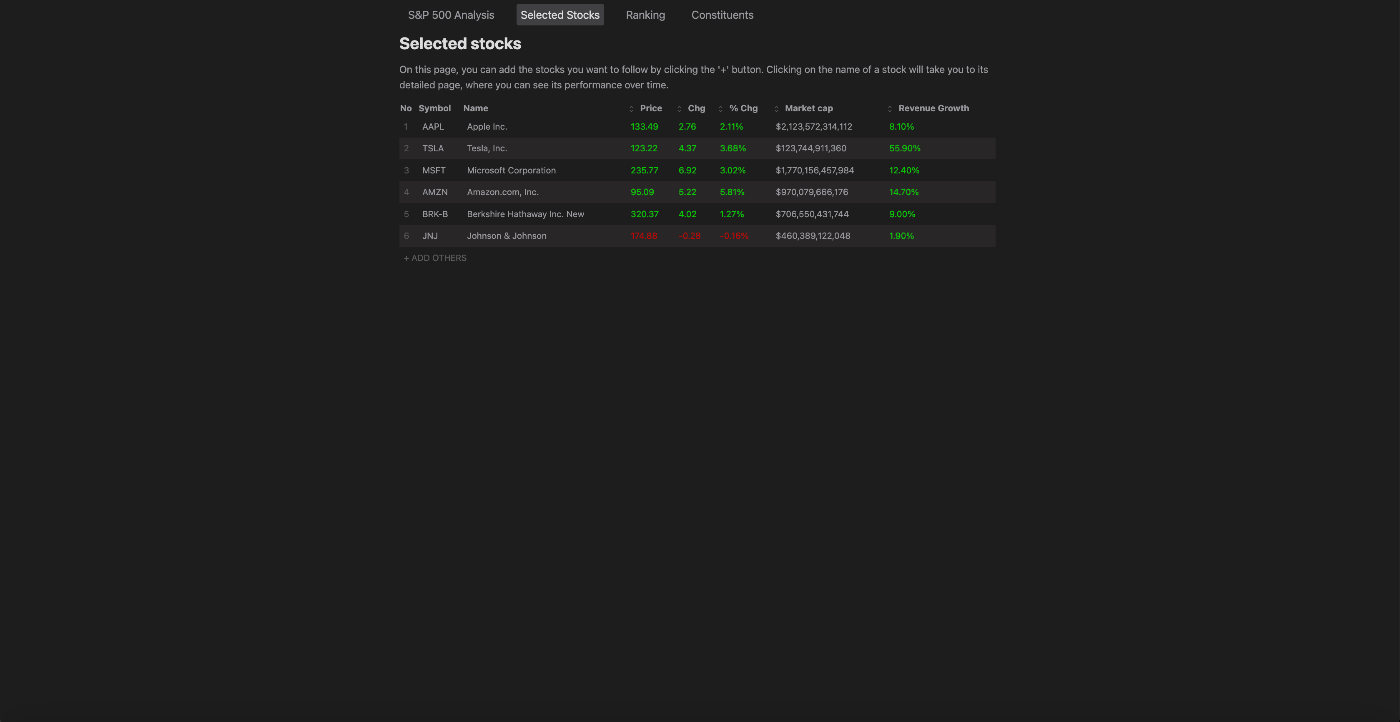
Task: Click the AMZN symbol cell
Action: 435,193
